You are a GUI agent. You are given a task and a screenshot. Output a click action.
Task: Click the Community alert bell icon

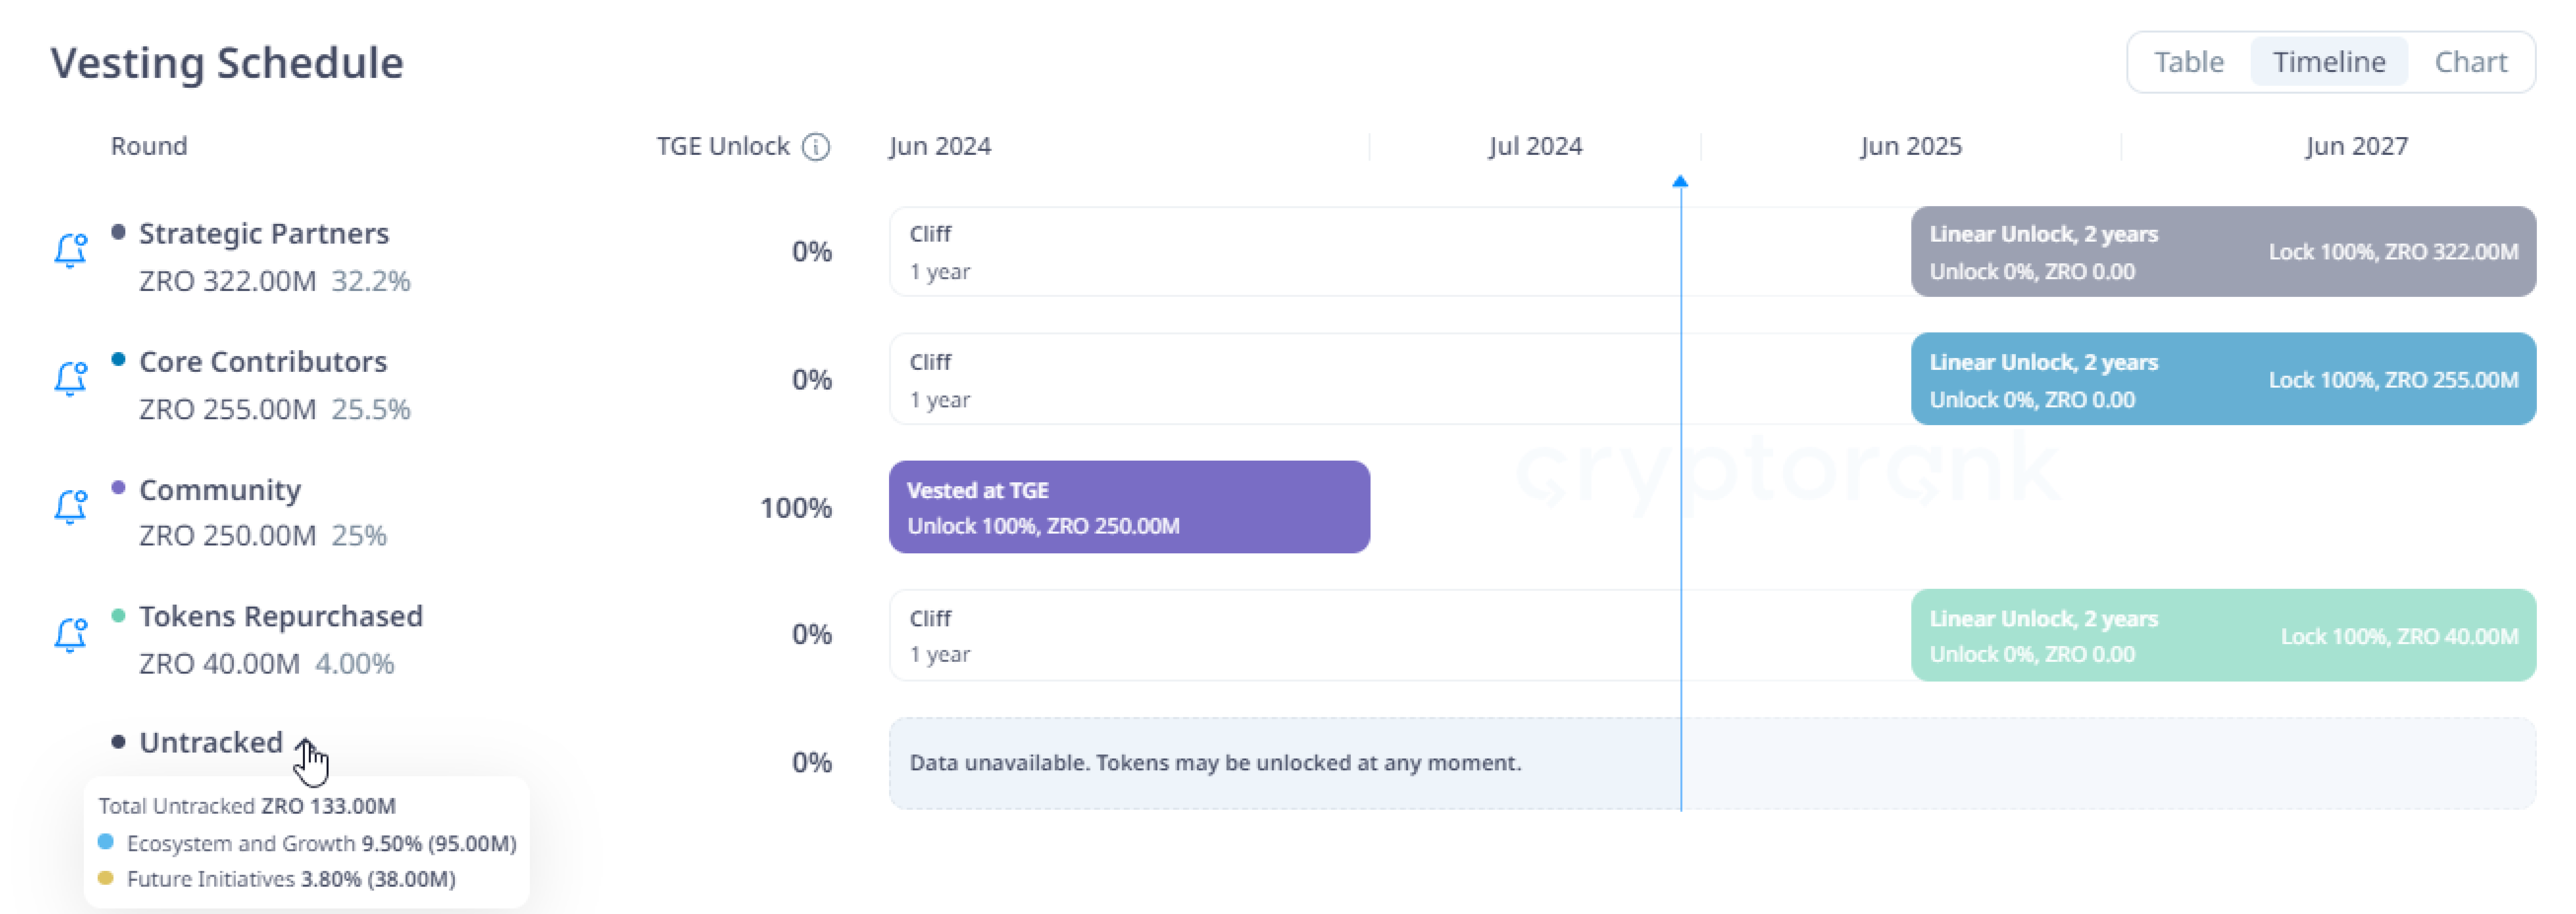click(x=70, y=506)
